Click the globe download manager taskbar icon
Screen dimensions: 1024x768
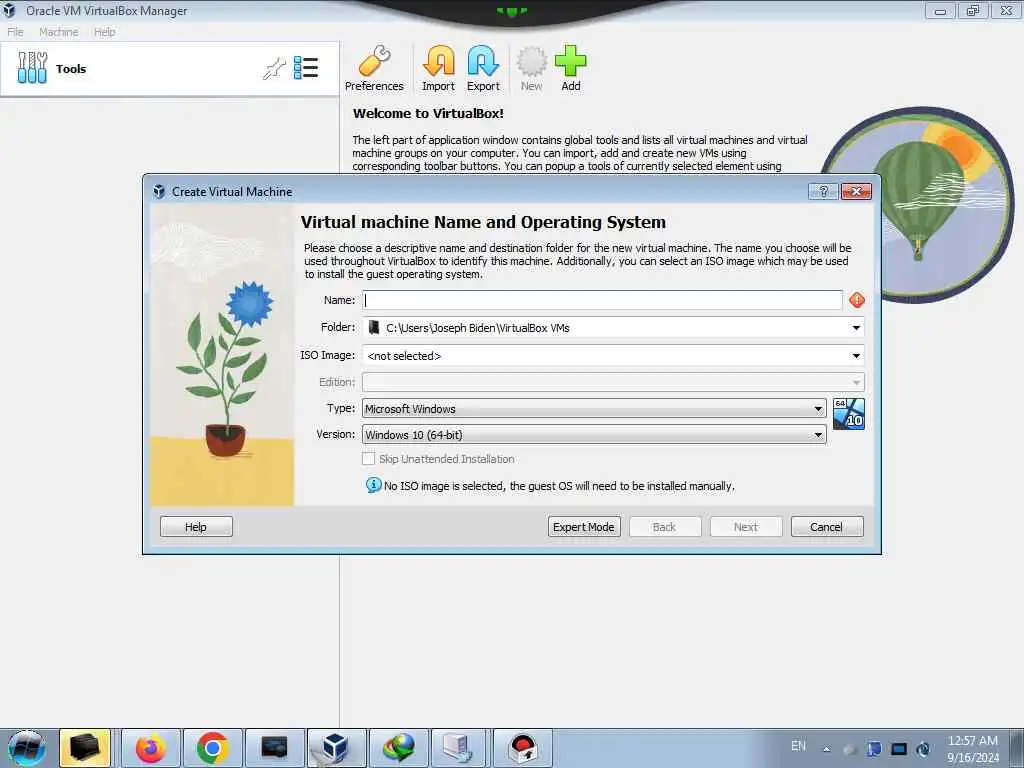[x=398, y=748]
